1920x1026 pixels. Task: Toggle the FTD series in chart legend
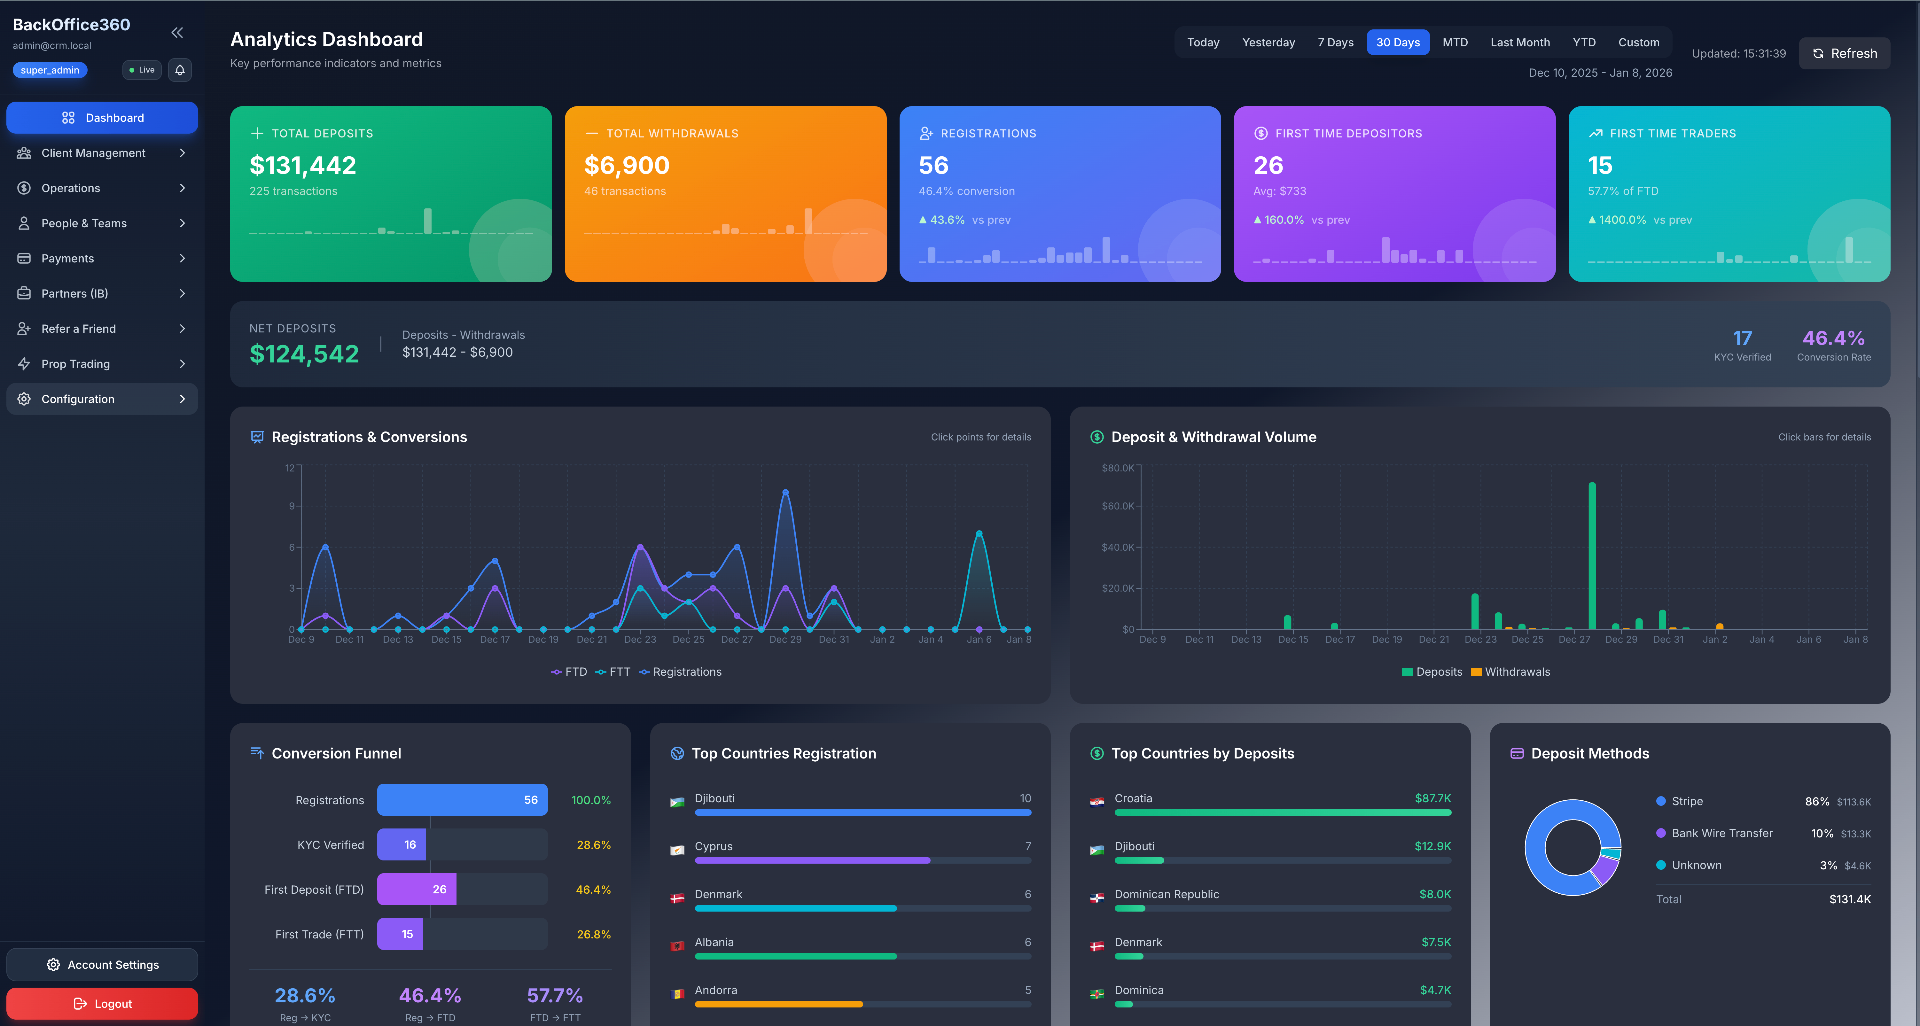pos(569,672)
